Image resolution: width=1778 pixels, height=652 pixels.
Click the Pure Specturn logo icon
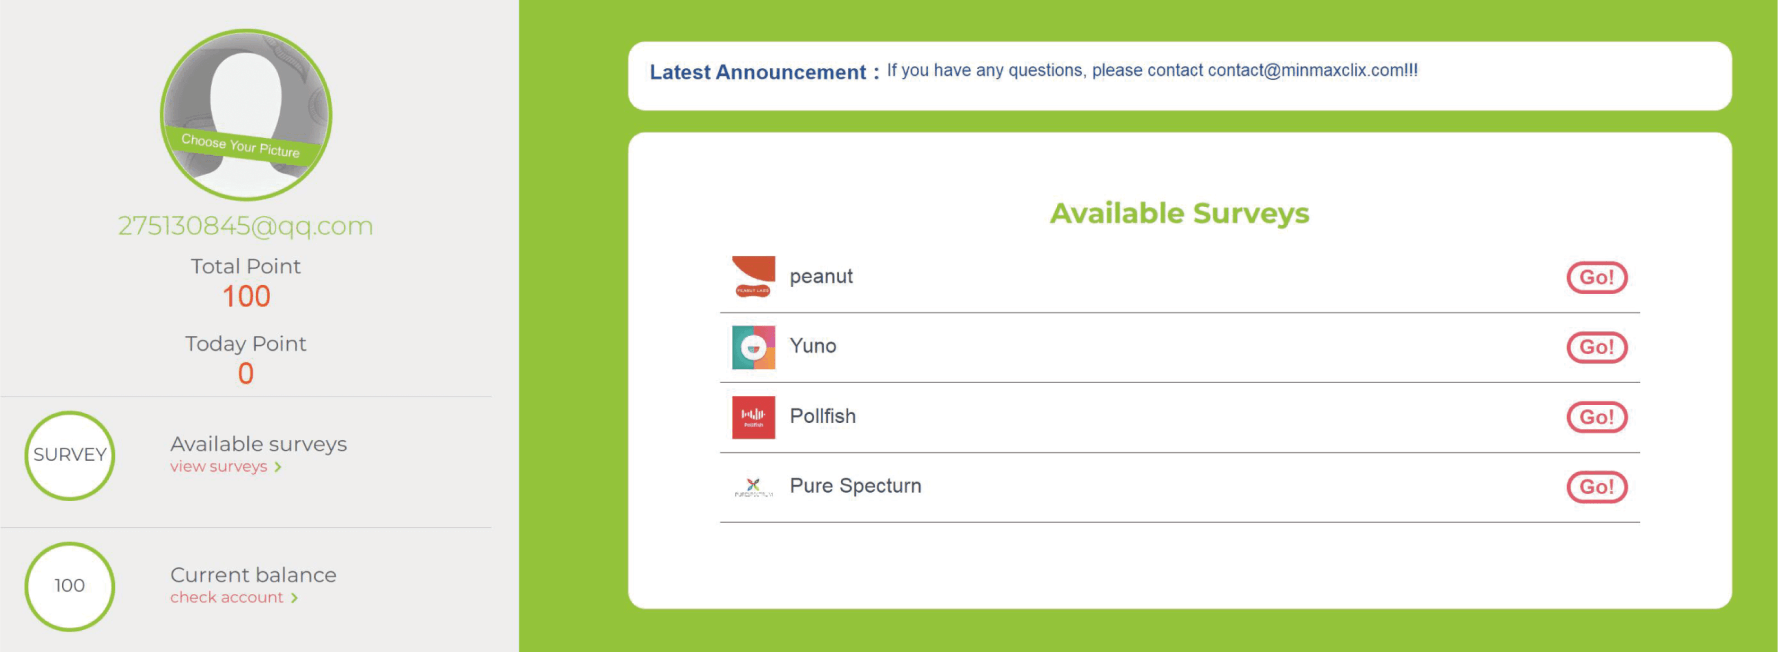point(753,487)
